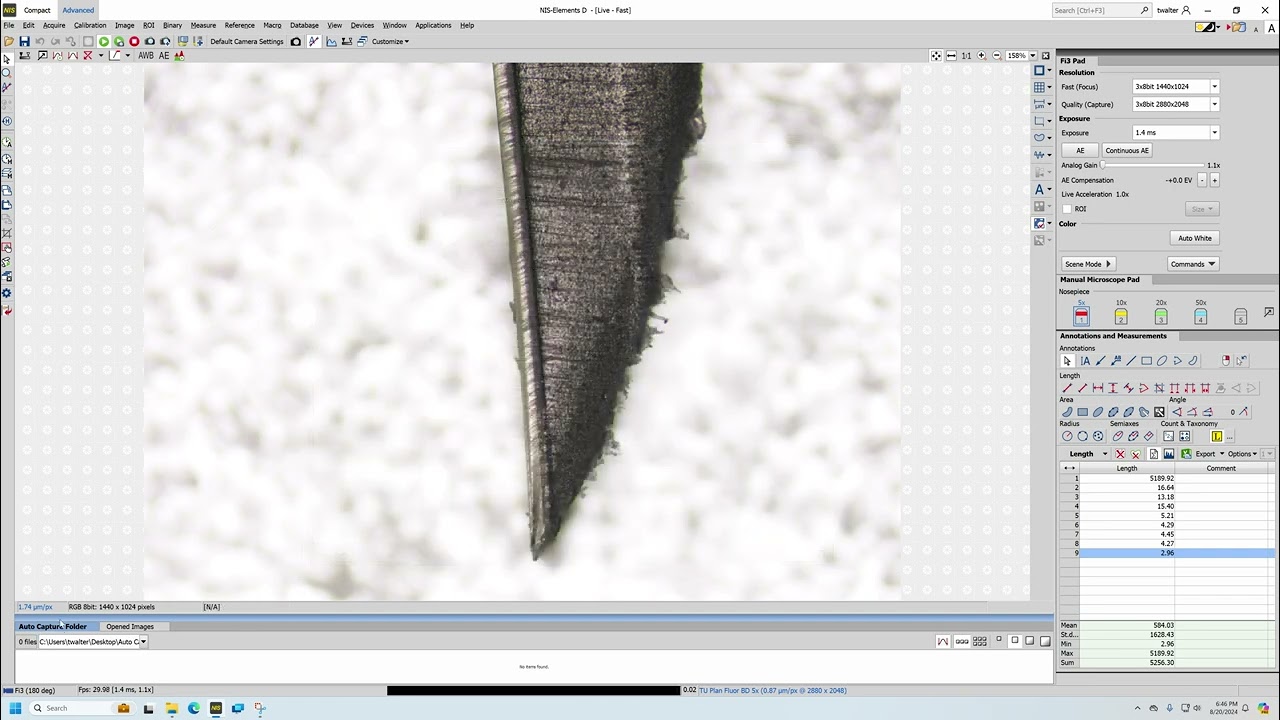Toggle the graph view icon in toolbar
The height and width of the screenshot is (720, 1280).
point(332,42)
